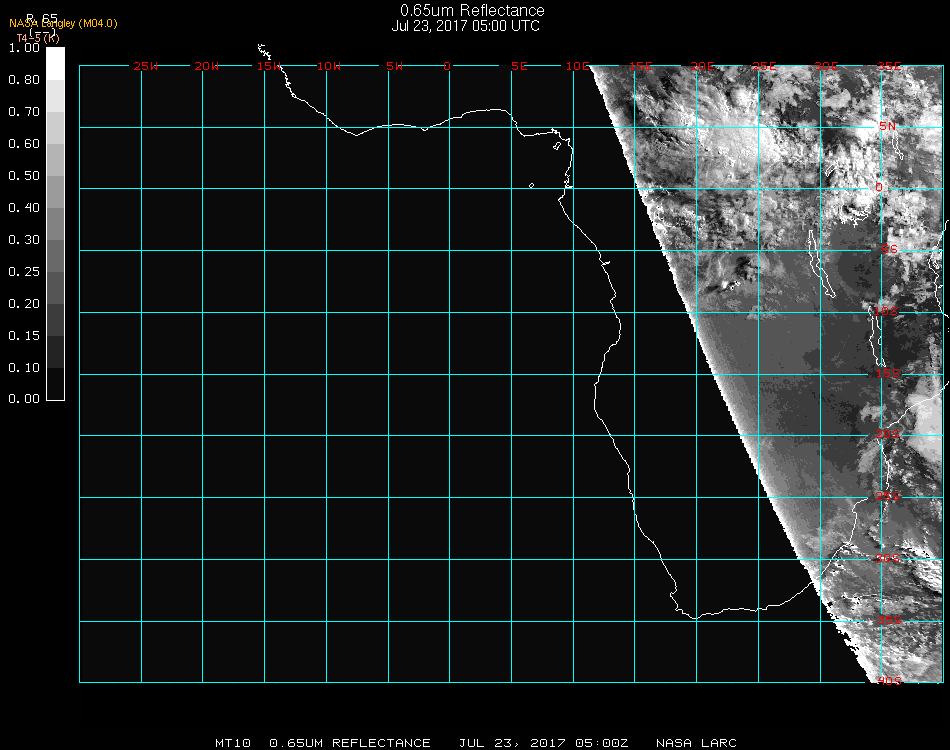Click the 5W longitude label
This screenshot has height=750, width=950.
click(394, 66)
